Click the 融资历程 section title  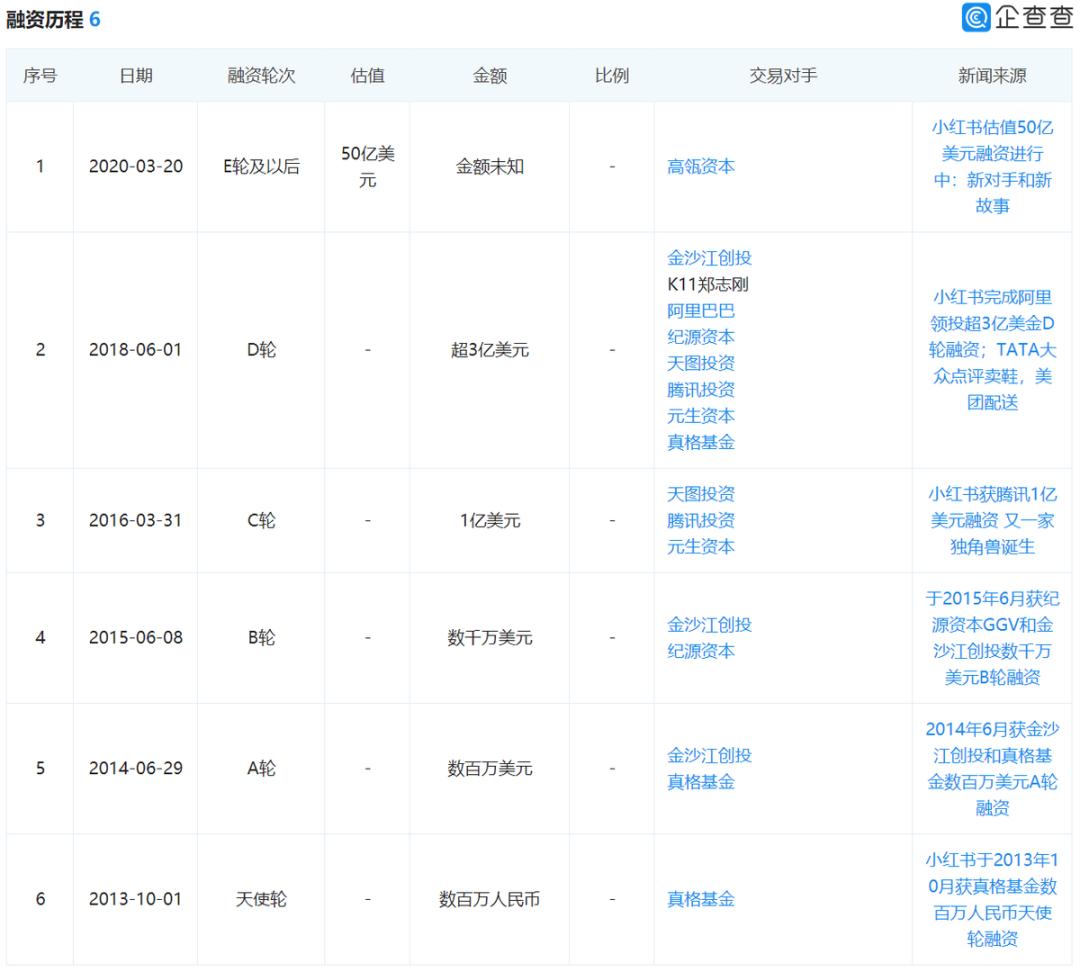point(44,19)
